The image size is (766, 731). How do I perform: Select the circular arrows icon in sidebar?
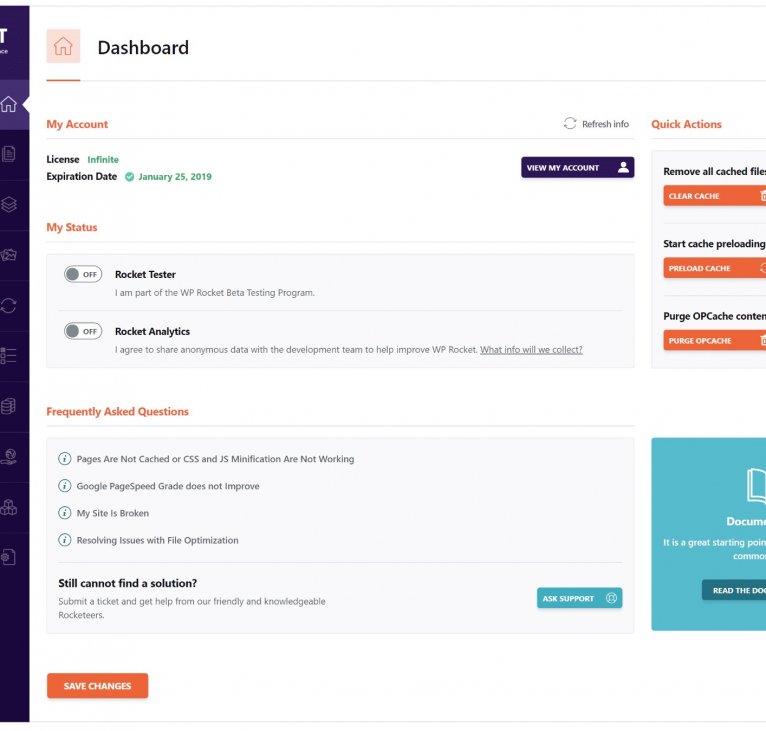tap(9, 305)
